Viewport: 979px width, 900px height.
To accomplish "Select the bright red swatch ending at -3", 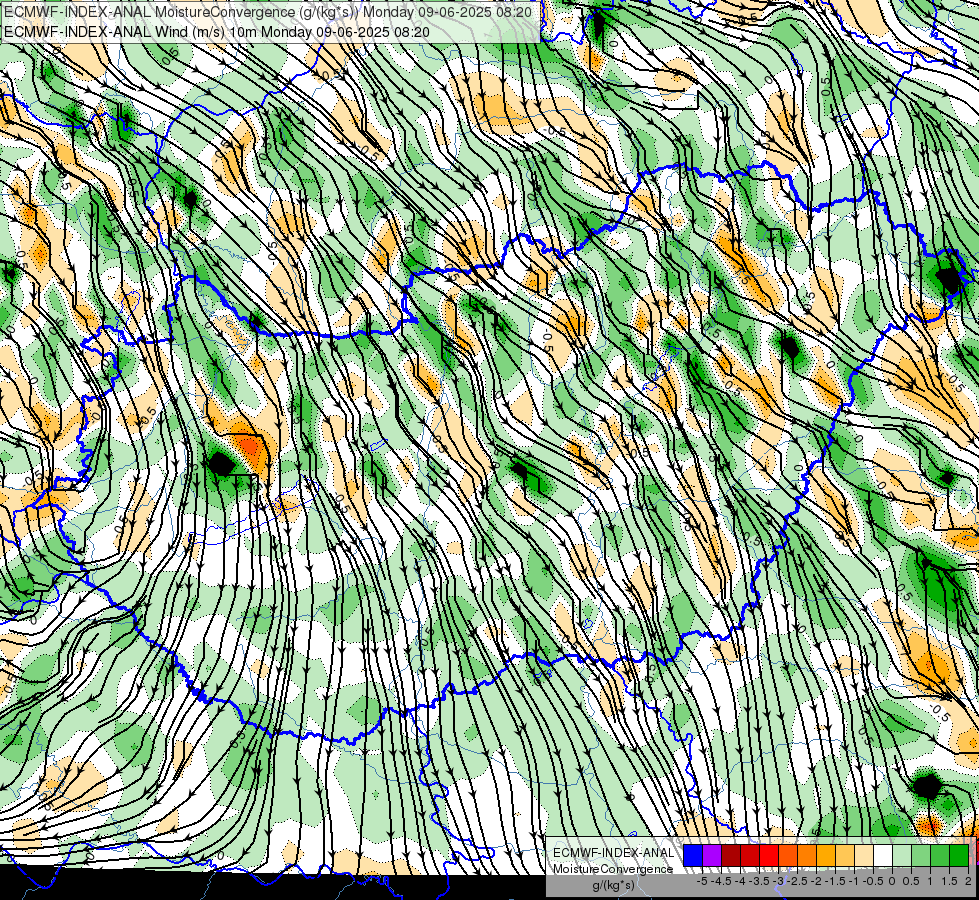I will coord(769,856).
